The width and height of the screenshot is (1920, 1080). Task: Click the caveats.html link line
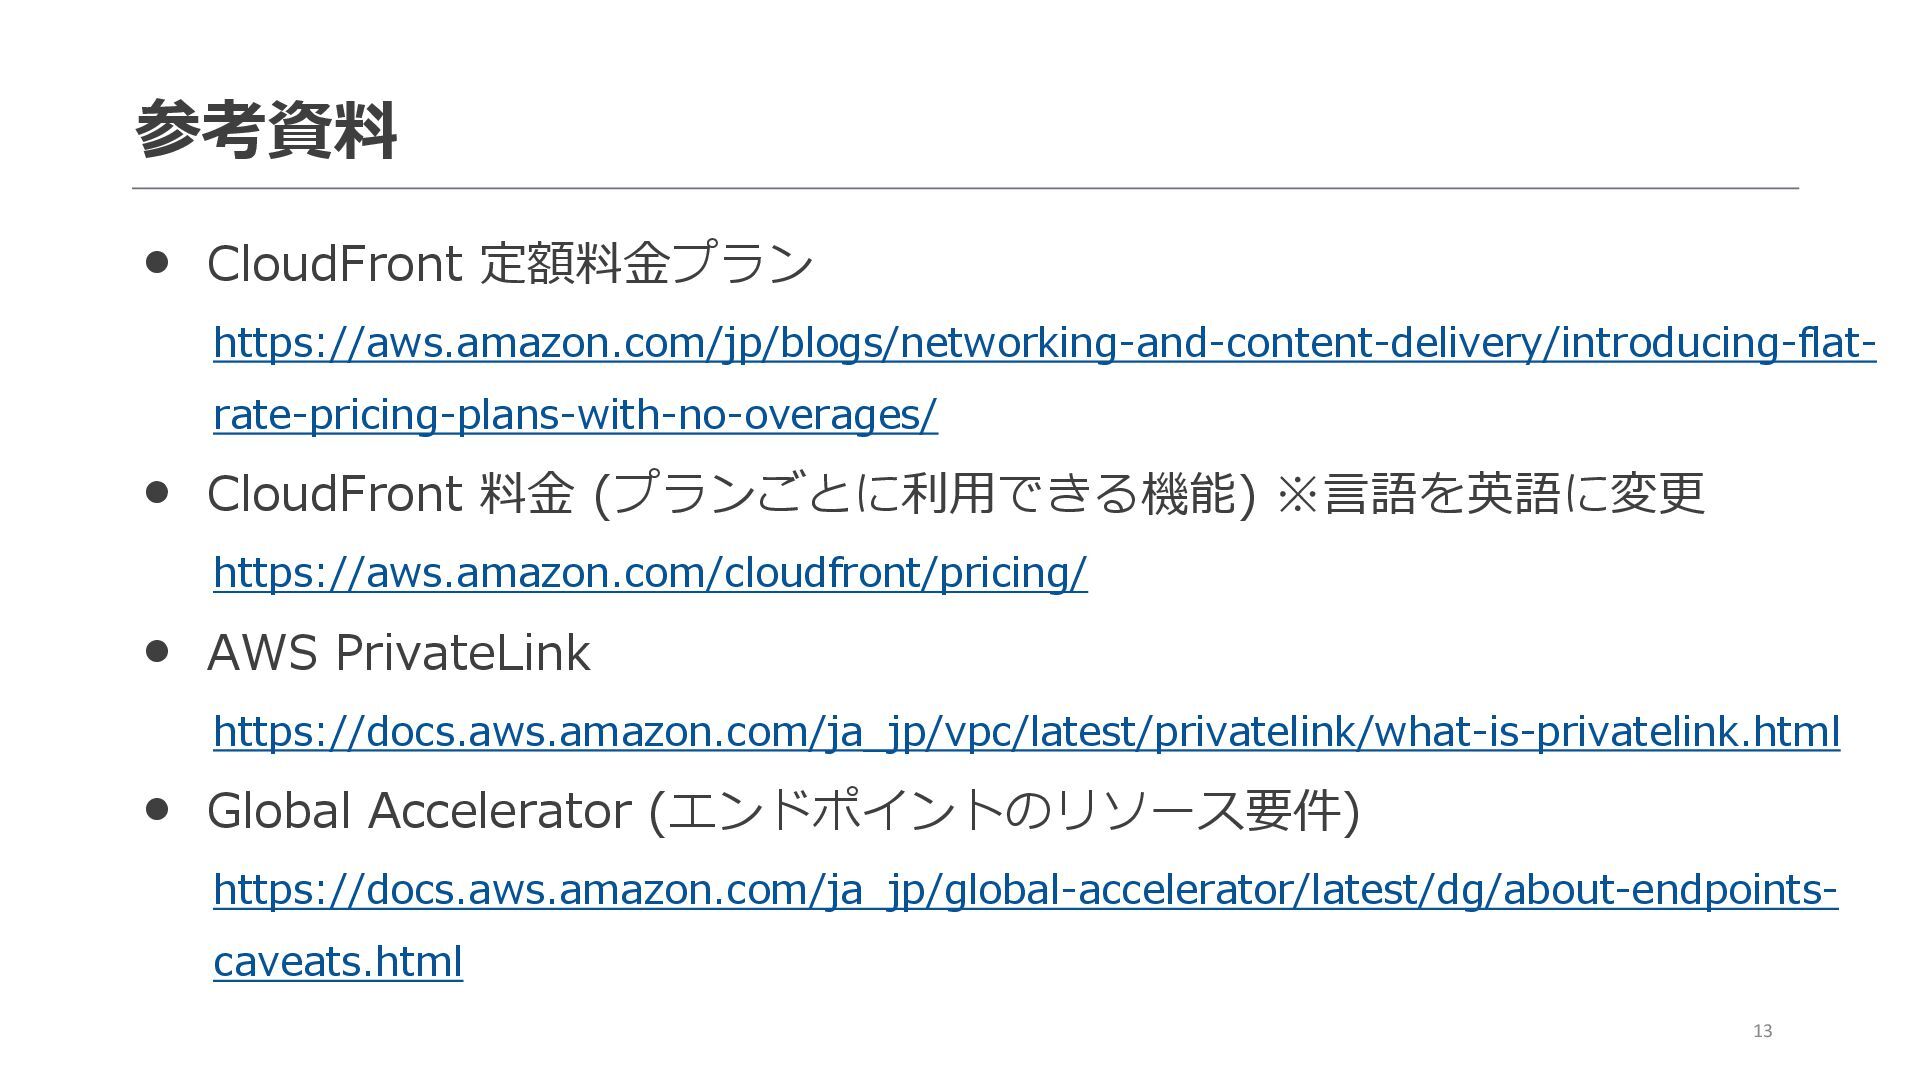click(x=338, y=962)
